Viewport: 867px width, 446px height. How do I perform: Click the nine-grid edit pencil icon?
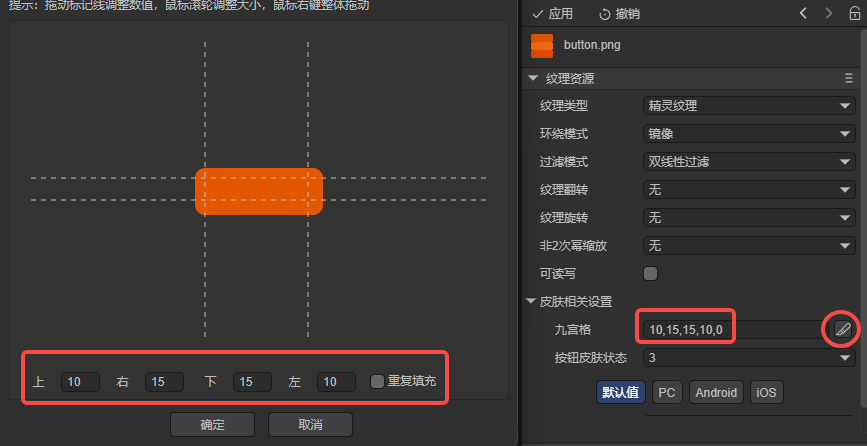(x=842, y=329)
